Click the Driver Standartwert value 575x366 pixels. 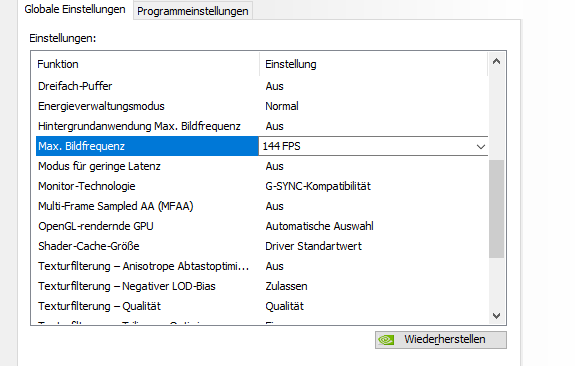tap(314, 246)
